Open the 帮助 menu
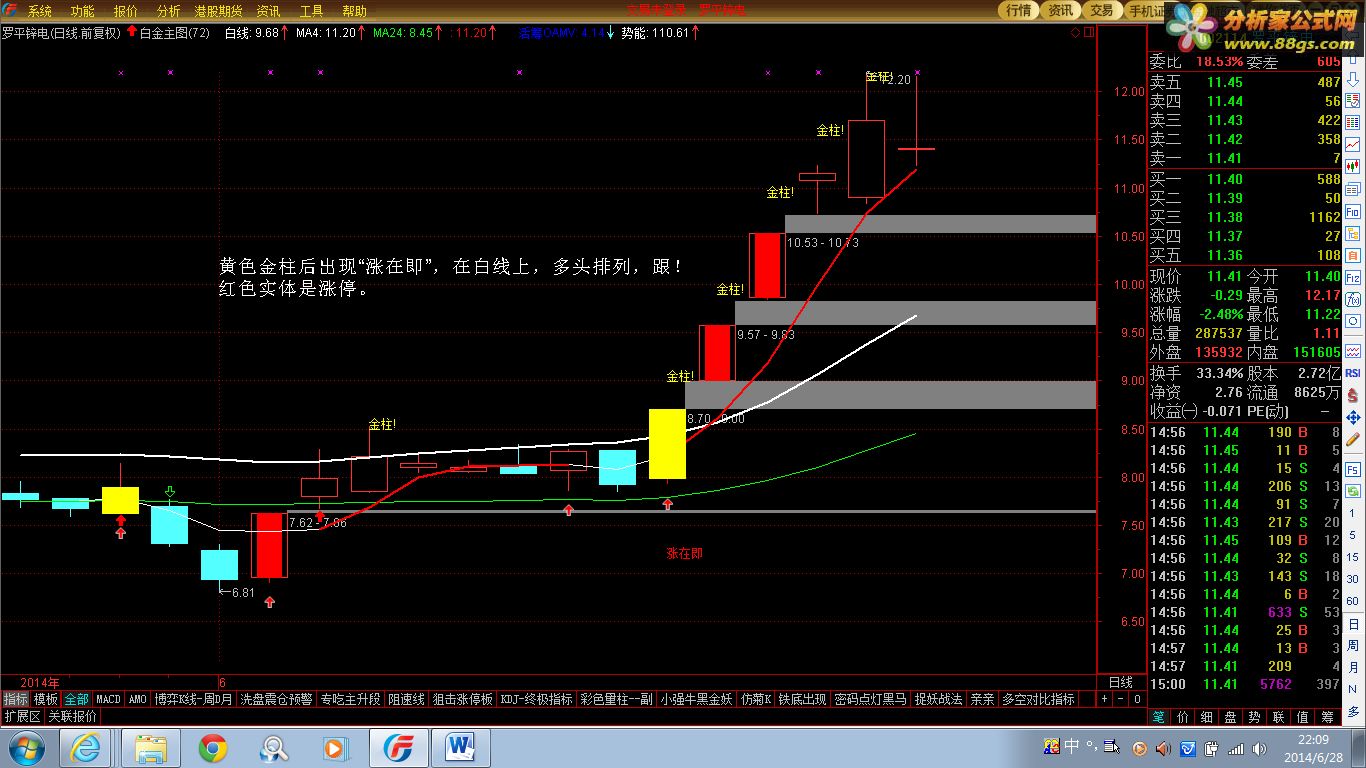The width and height of the screenshot is (1366, 768). click(354, 11)
